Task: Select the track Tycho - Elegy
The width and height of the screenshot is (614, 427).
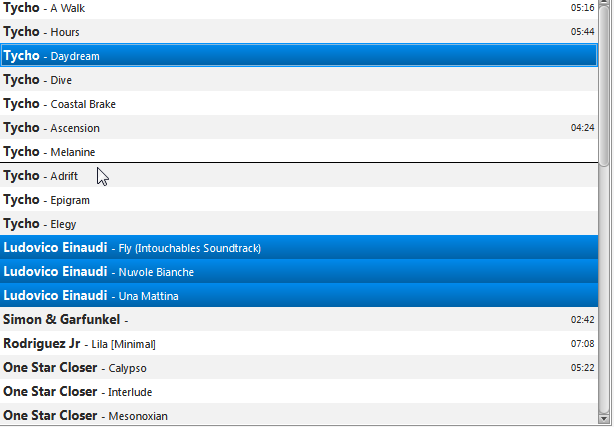Action: coord(299,223)
